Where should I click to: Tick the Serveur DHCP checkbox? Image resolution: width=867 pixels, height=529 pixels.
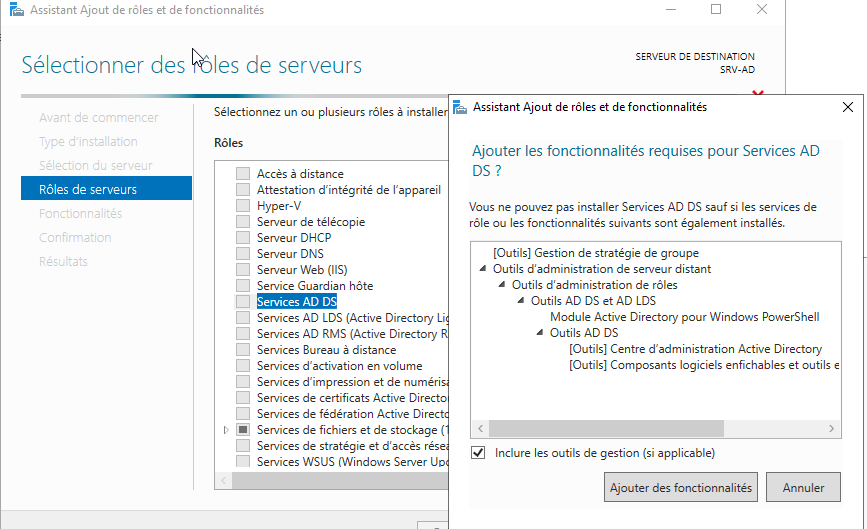[243, 238]
